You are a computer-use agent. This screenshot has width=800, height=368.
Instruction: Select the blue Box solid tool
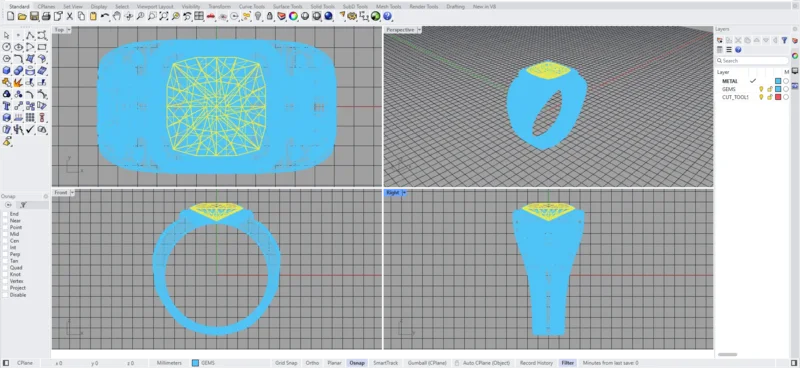[7, 70]
